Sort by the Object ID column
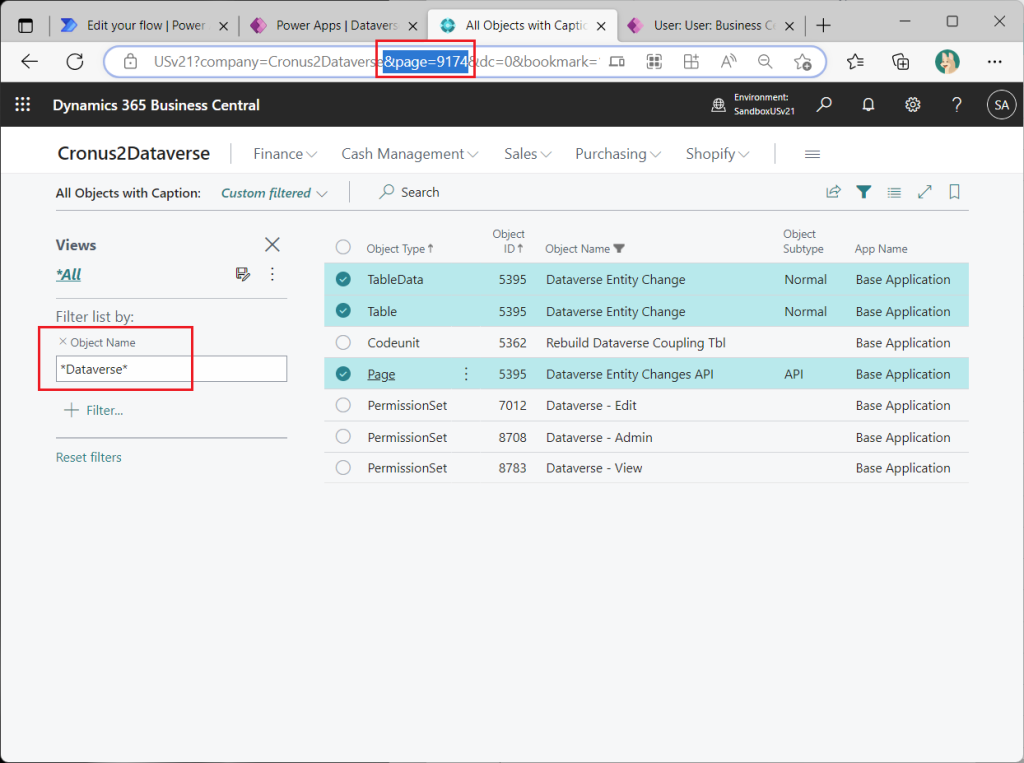1024x763 pixels. coord(508,241)
